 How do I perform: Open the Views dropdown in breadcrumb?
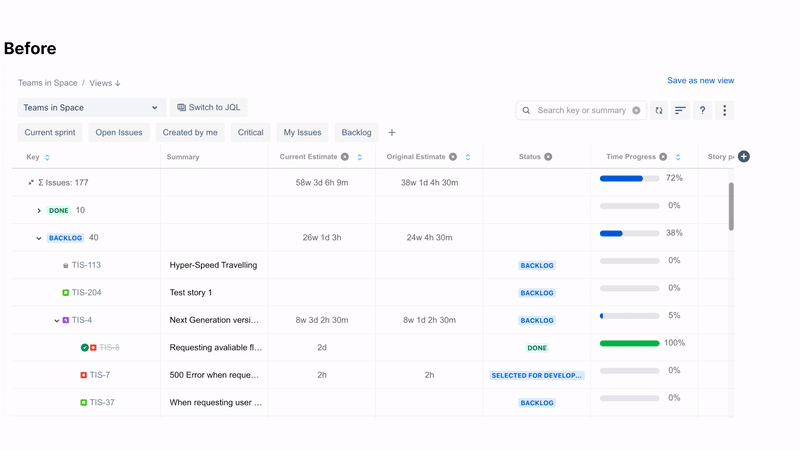105,83
